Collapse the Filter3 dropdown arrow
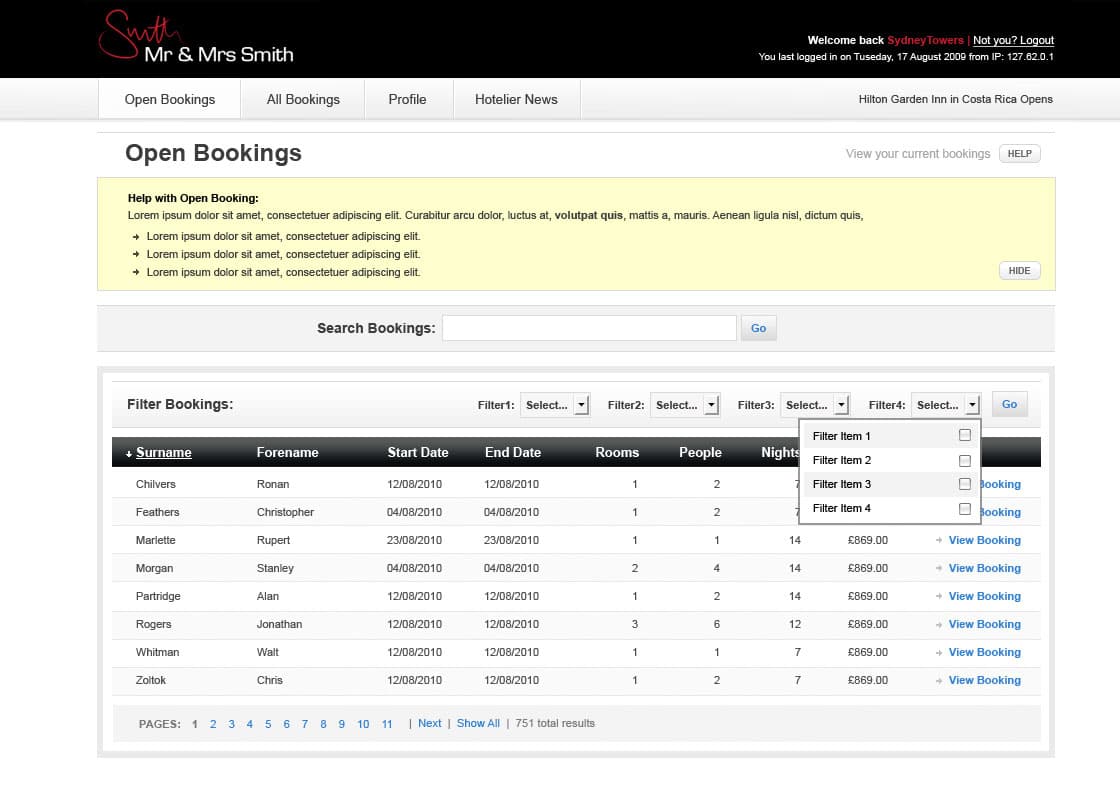Viewport: 1120px width, 800px height. click(841, 405)
